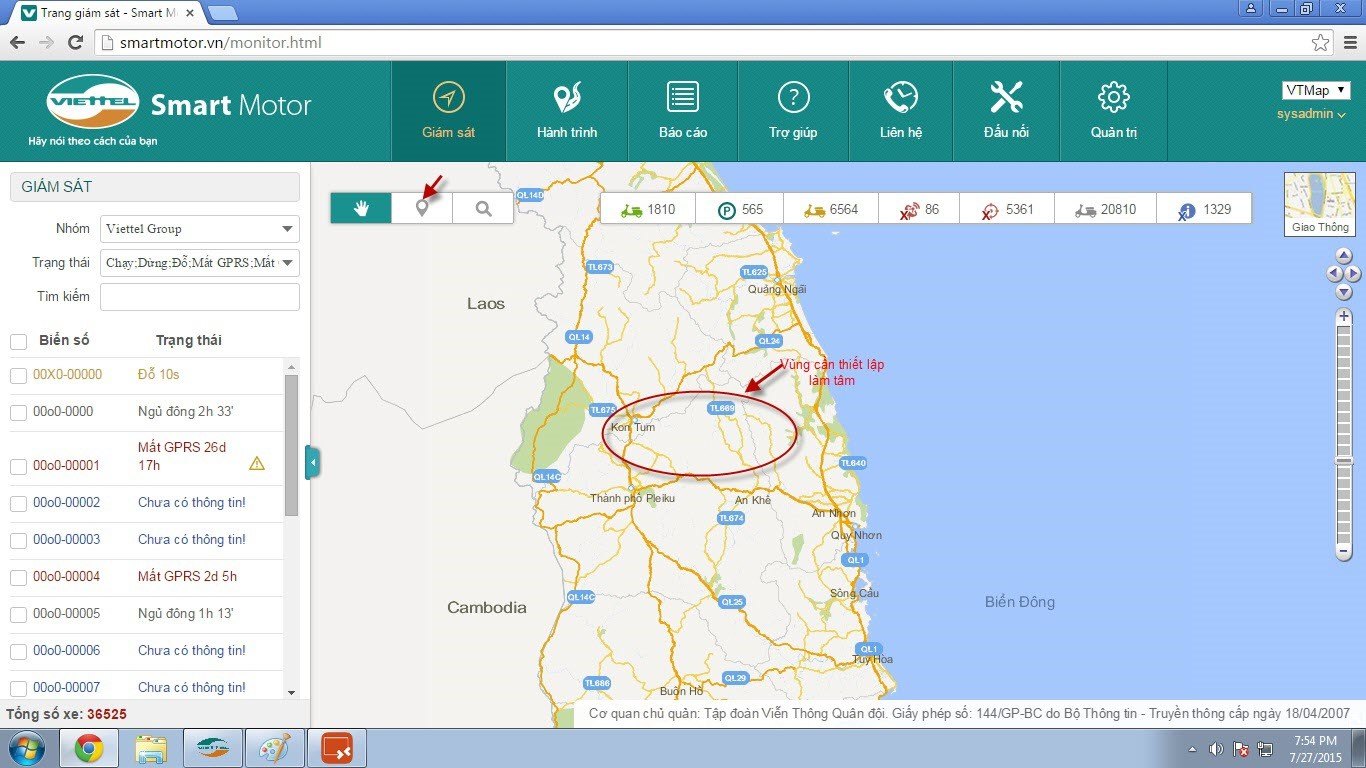Open Chrome from the Windows taskbar
This screenshot has width=1366, height=768.
point(89,748)
